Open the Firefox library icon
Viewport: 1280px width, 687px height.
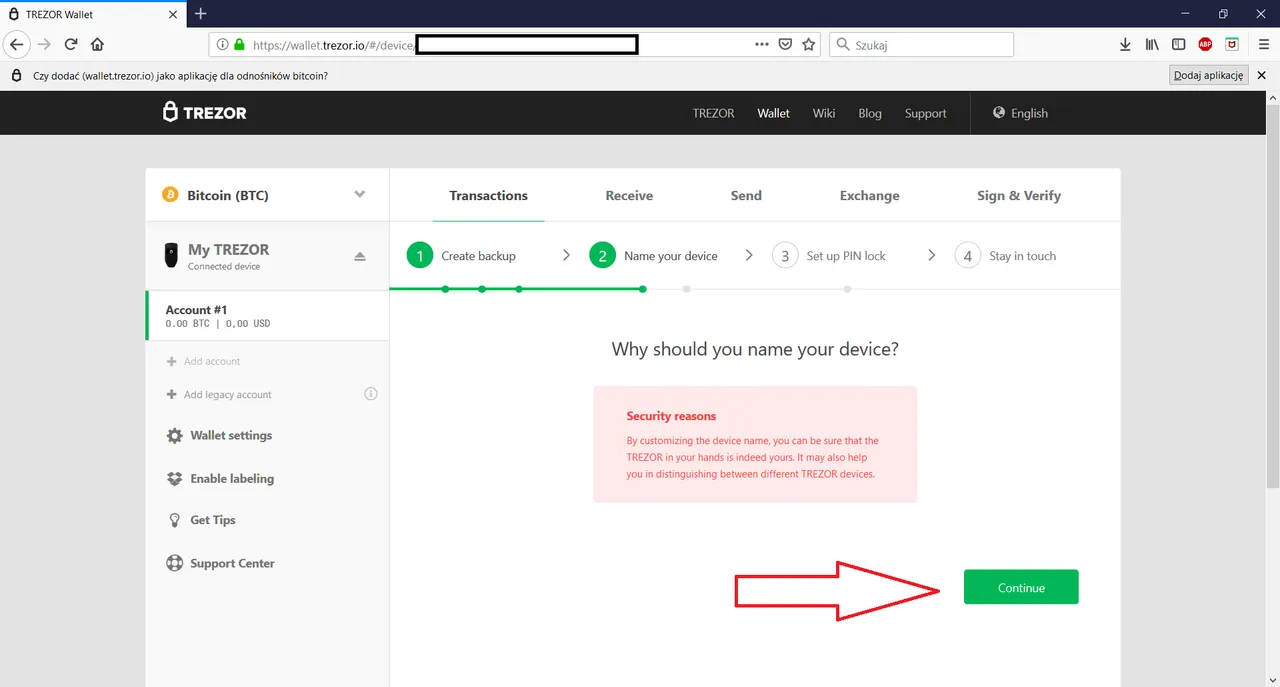tap(1152, 44)
